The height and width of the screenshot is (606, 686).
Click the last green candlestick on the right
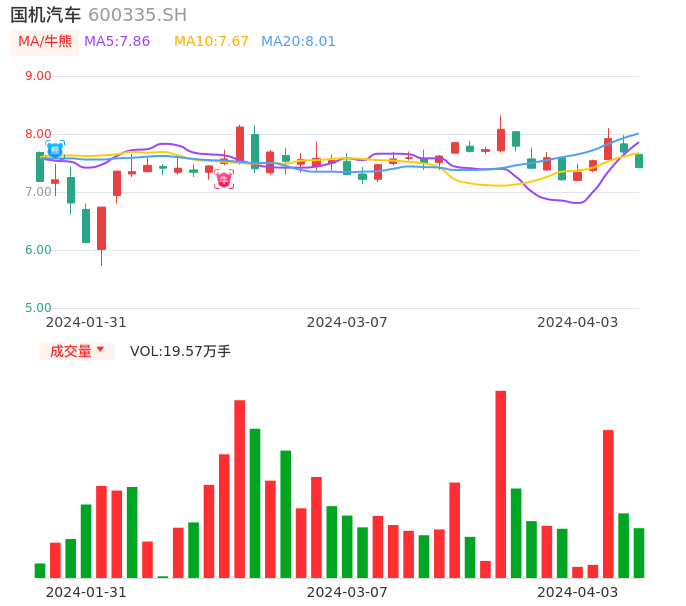coord(639,160)
